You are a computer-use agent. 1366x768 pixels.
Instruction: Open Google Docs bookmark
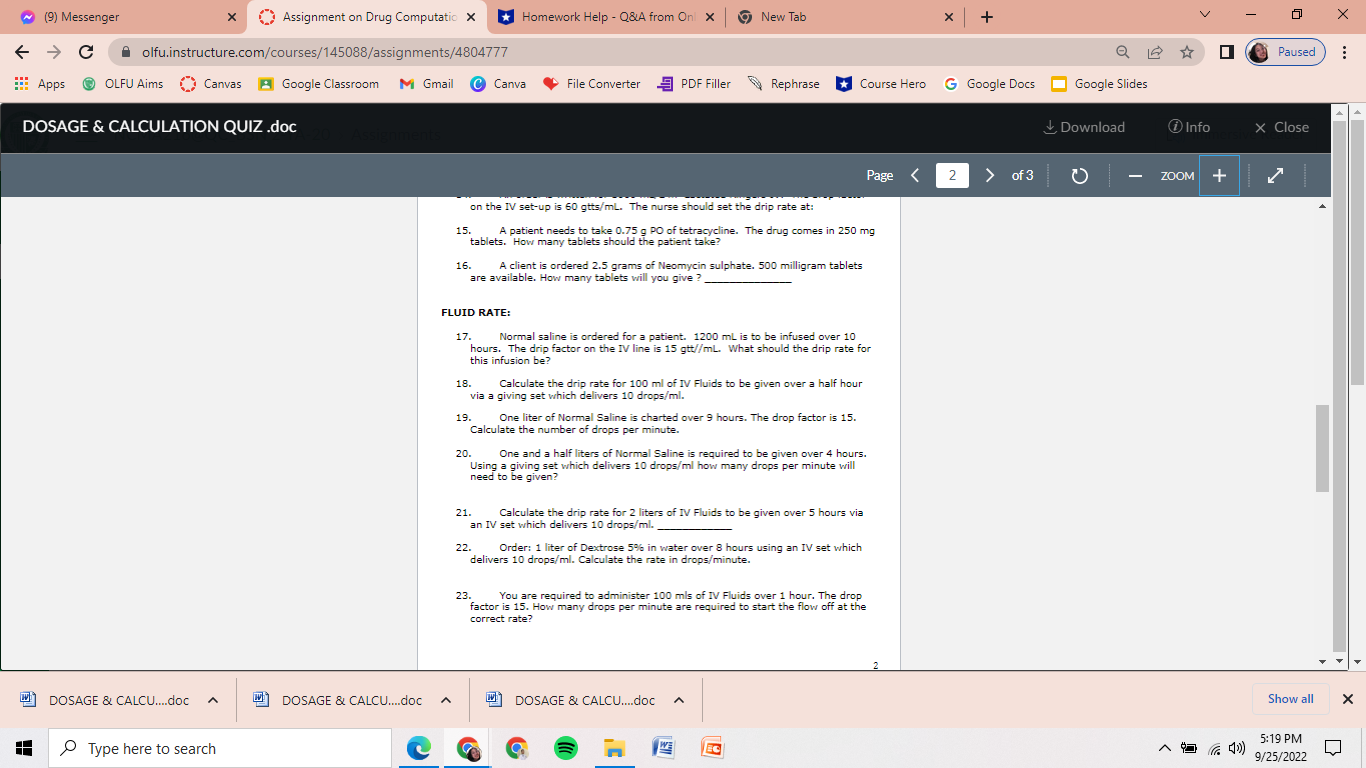tap(989, 84)
